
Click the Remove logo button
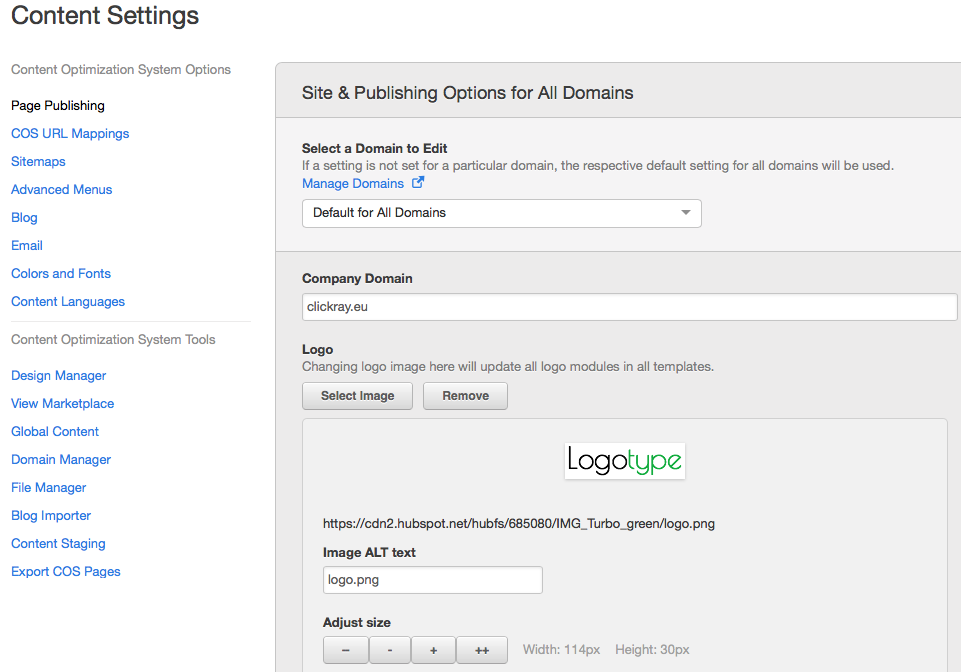tap(465, 396)
